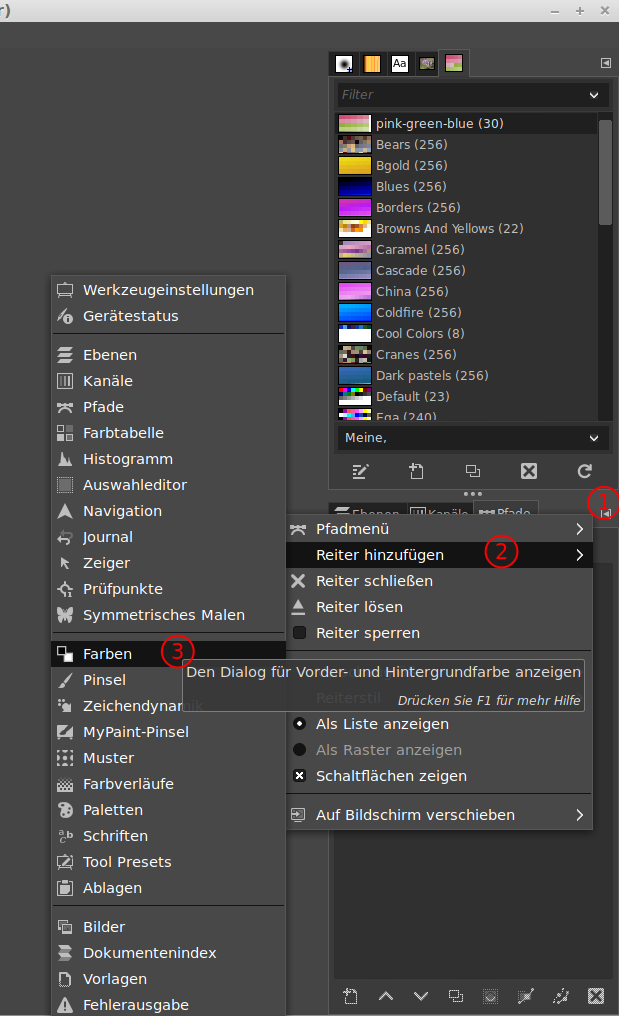
Task: Select 'Reiter schließen' menu entry
Action: point(374,581)
